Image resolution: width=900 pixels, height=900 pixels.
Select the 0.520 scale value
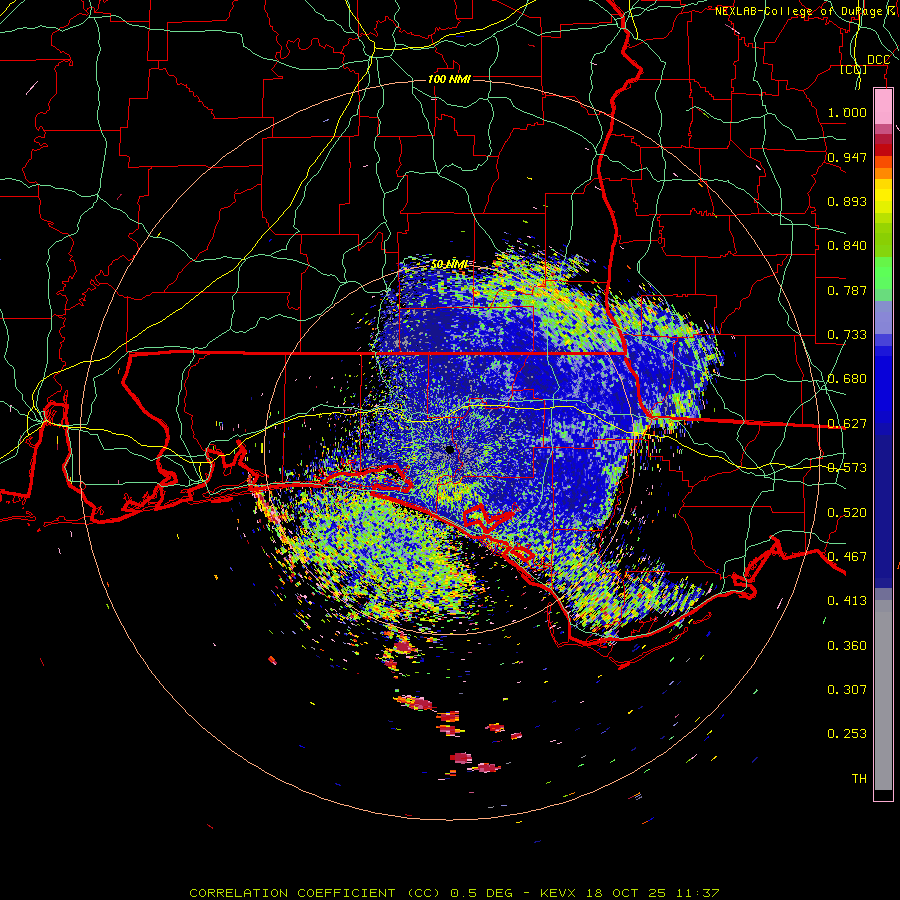(847, 513)
